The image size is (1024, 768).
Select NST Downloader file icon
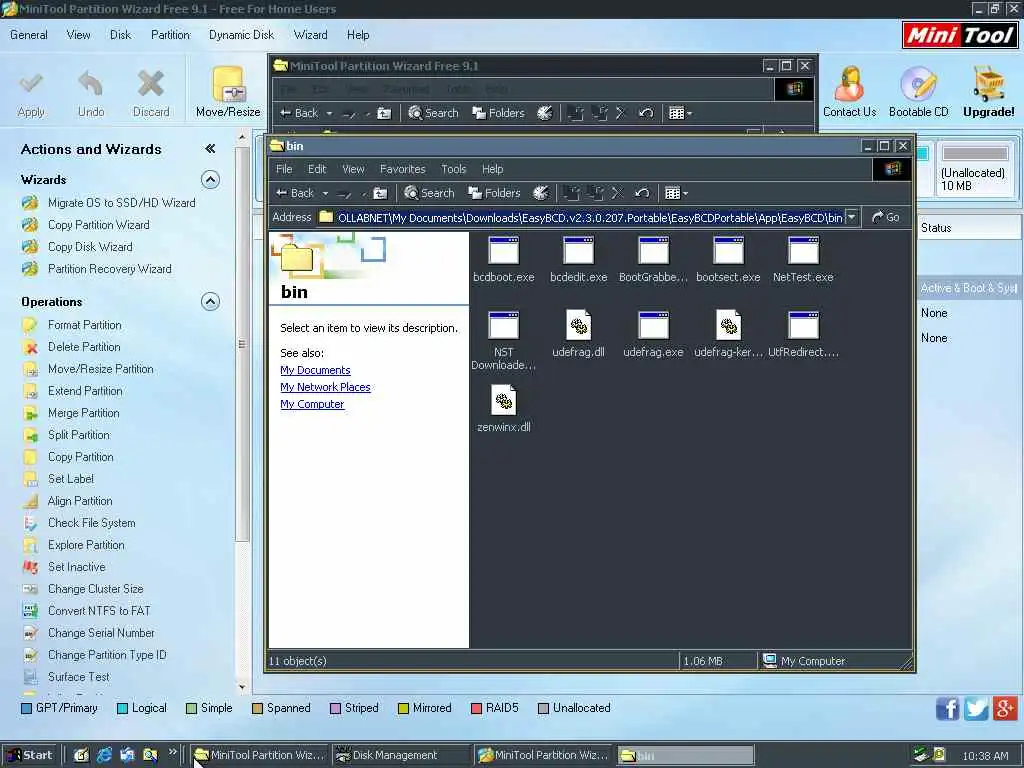pos(504,325)
